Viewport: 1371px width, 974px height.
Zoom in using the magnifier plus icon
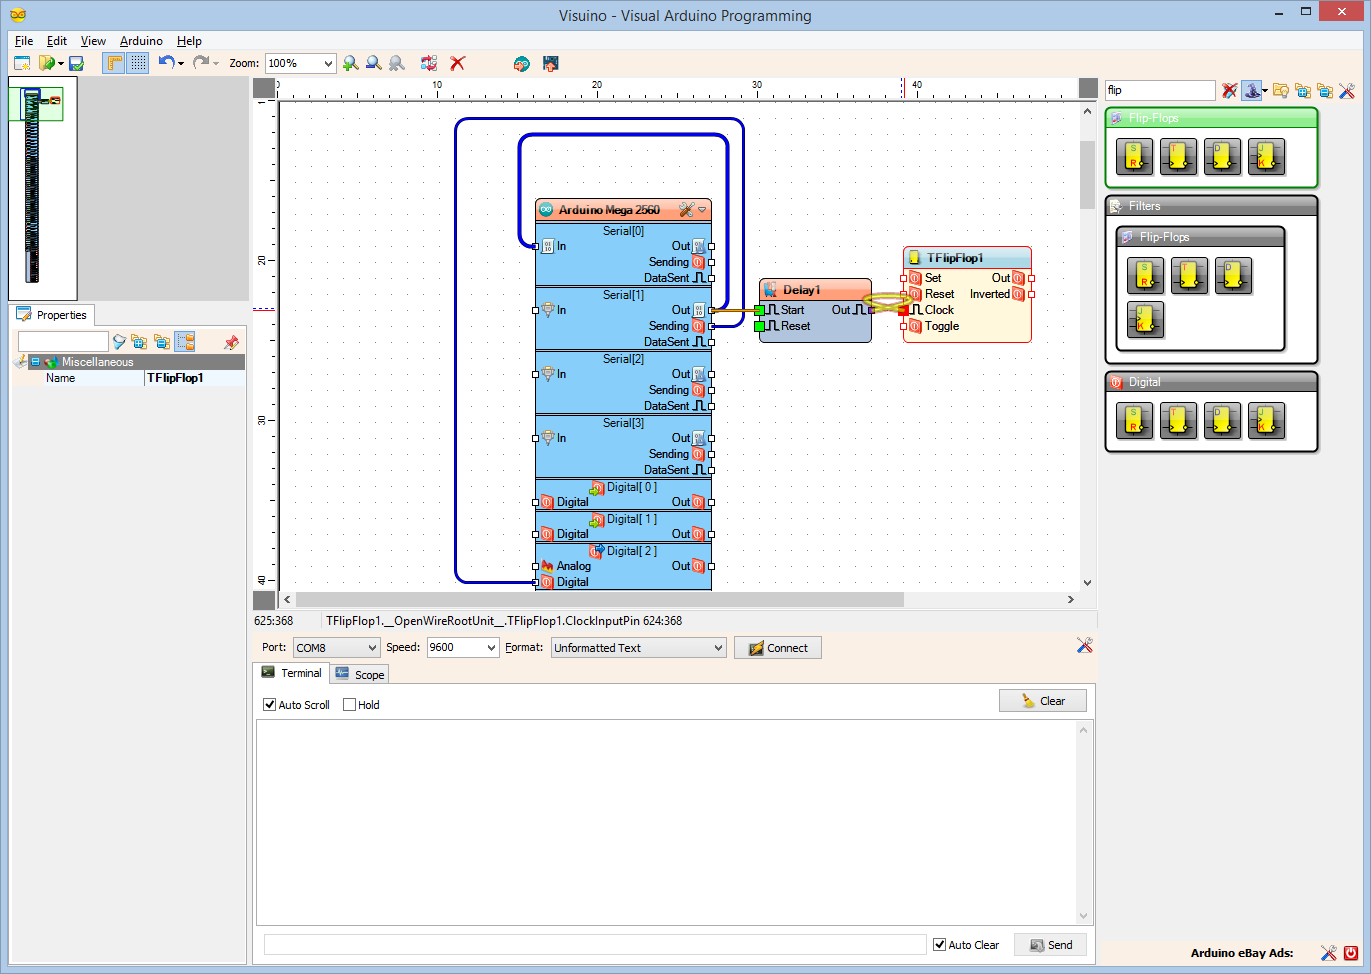(x=350, y=63)
